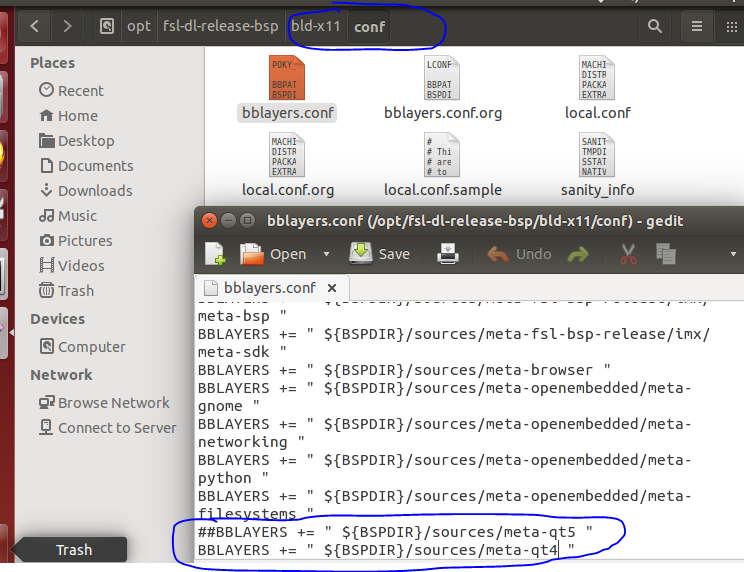This screenshot has height=572, width=744.
Task: Open Trash in Places sidebar
Action: [66, 290]
